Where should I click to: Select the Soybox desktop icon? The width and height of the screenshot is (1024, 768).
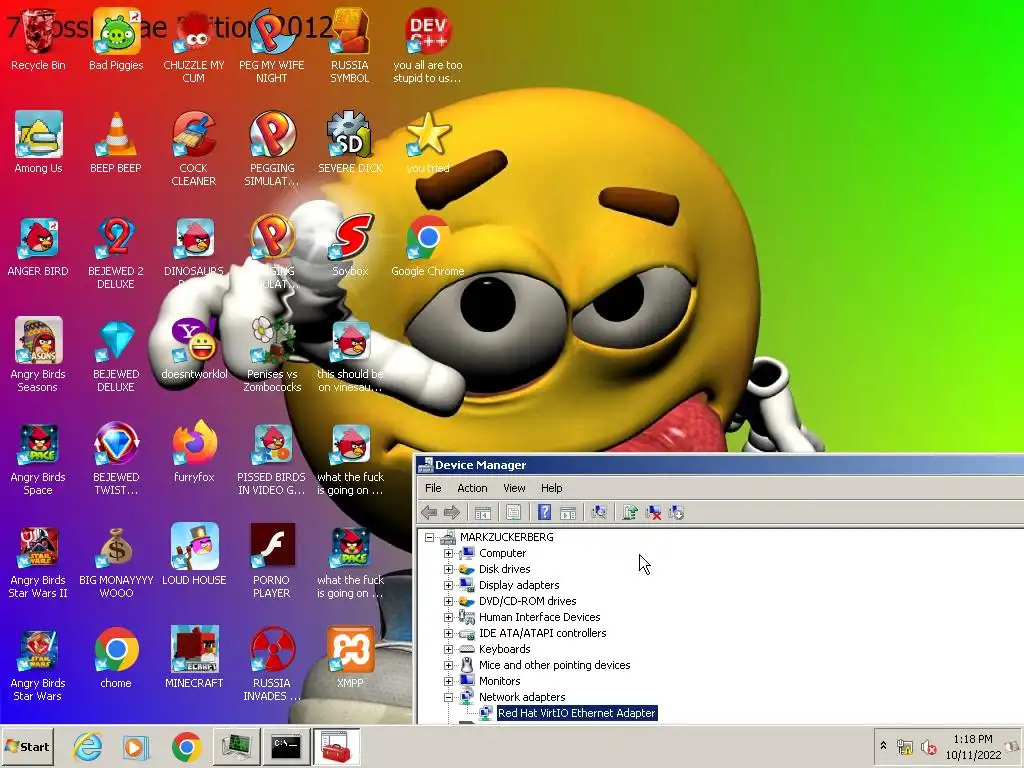(350, 247)
